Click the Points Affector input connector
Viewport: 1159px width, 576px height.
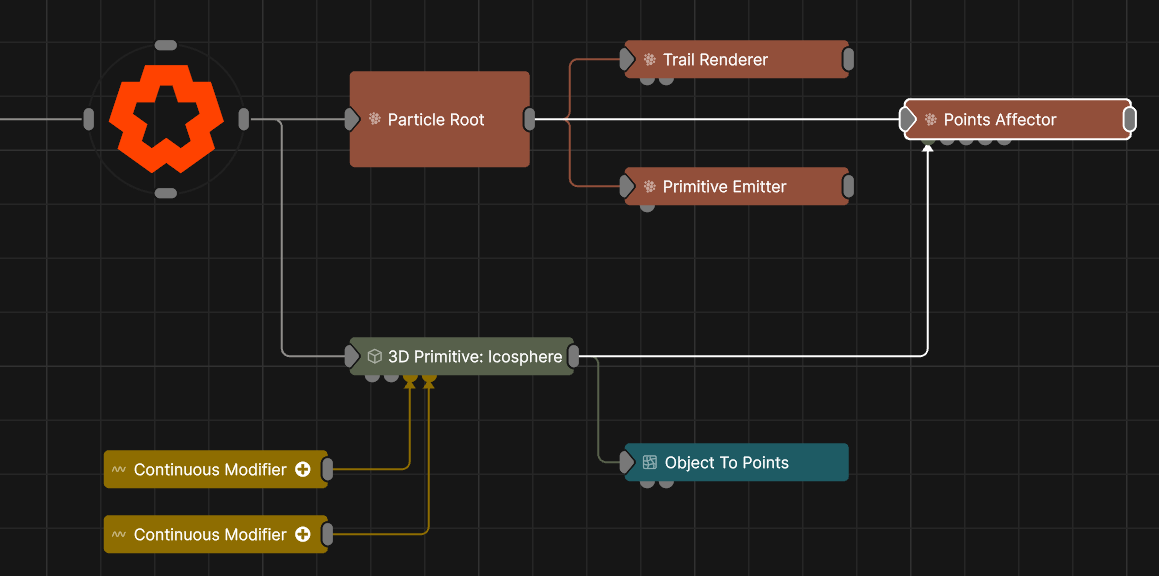point(907,120)
